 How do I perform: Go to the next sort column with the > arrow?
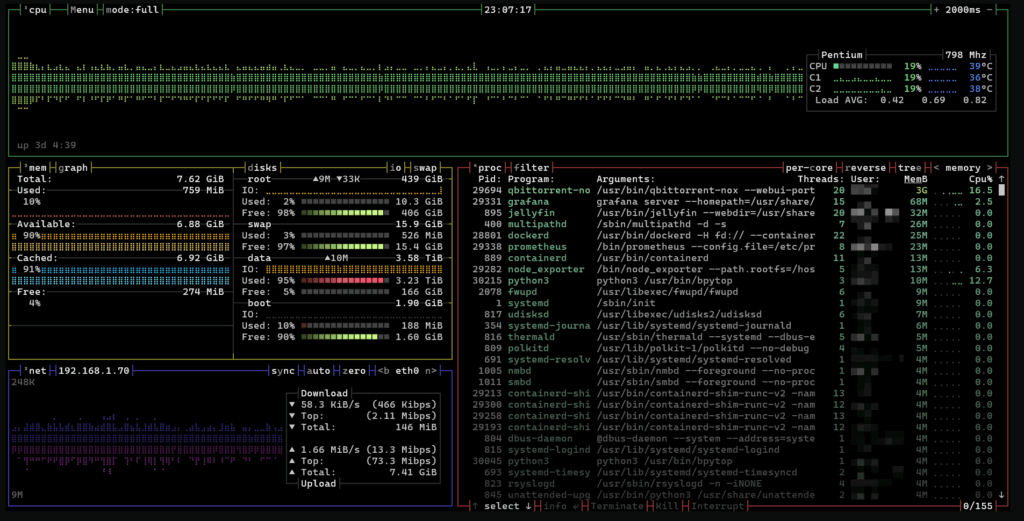tap(990, 168)
